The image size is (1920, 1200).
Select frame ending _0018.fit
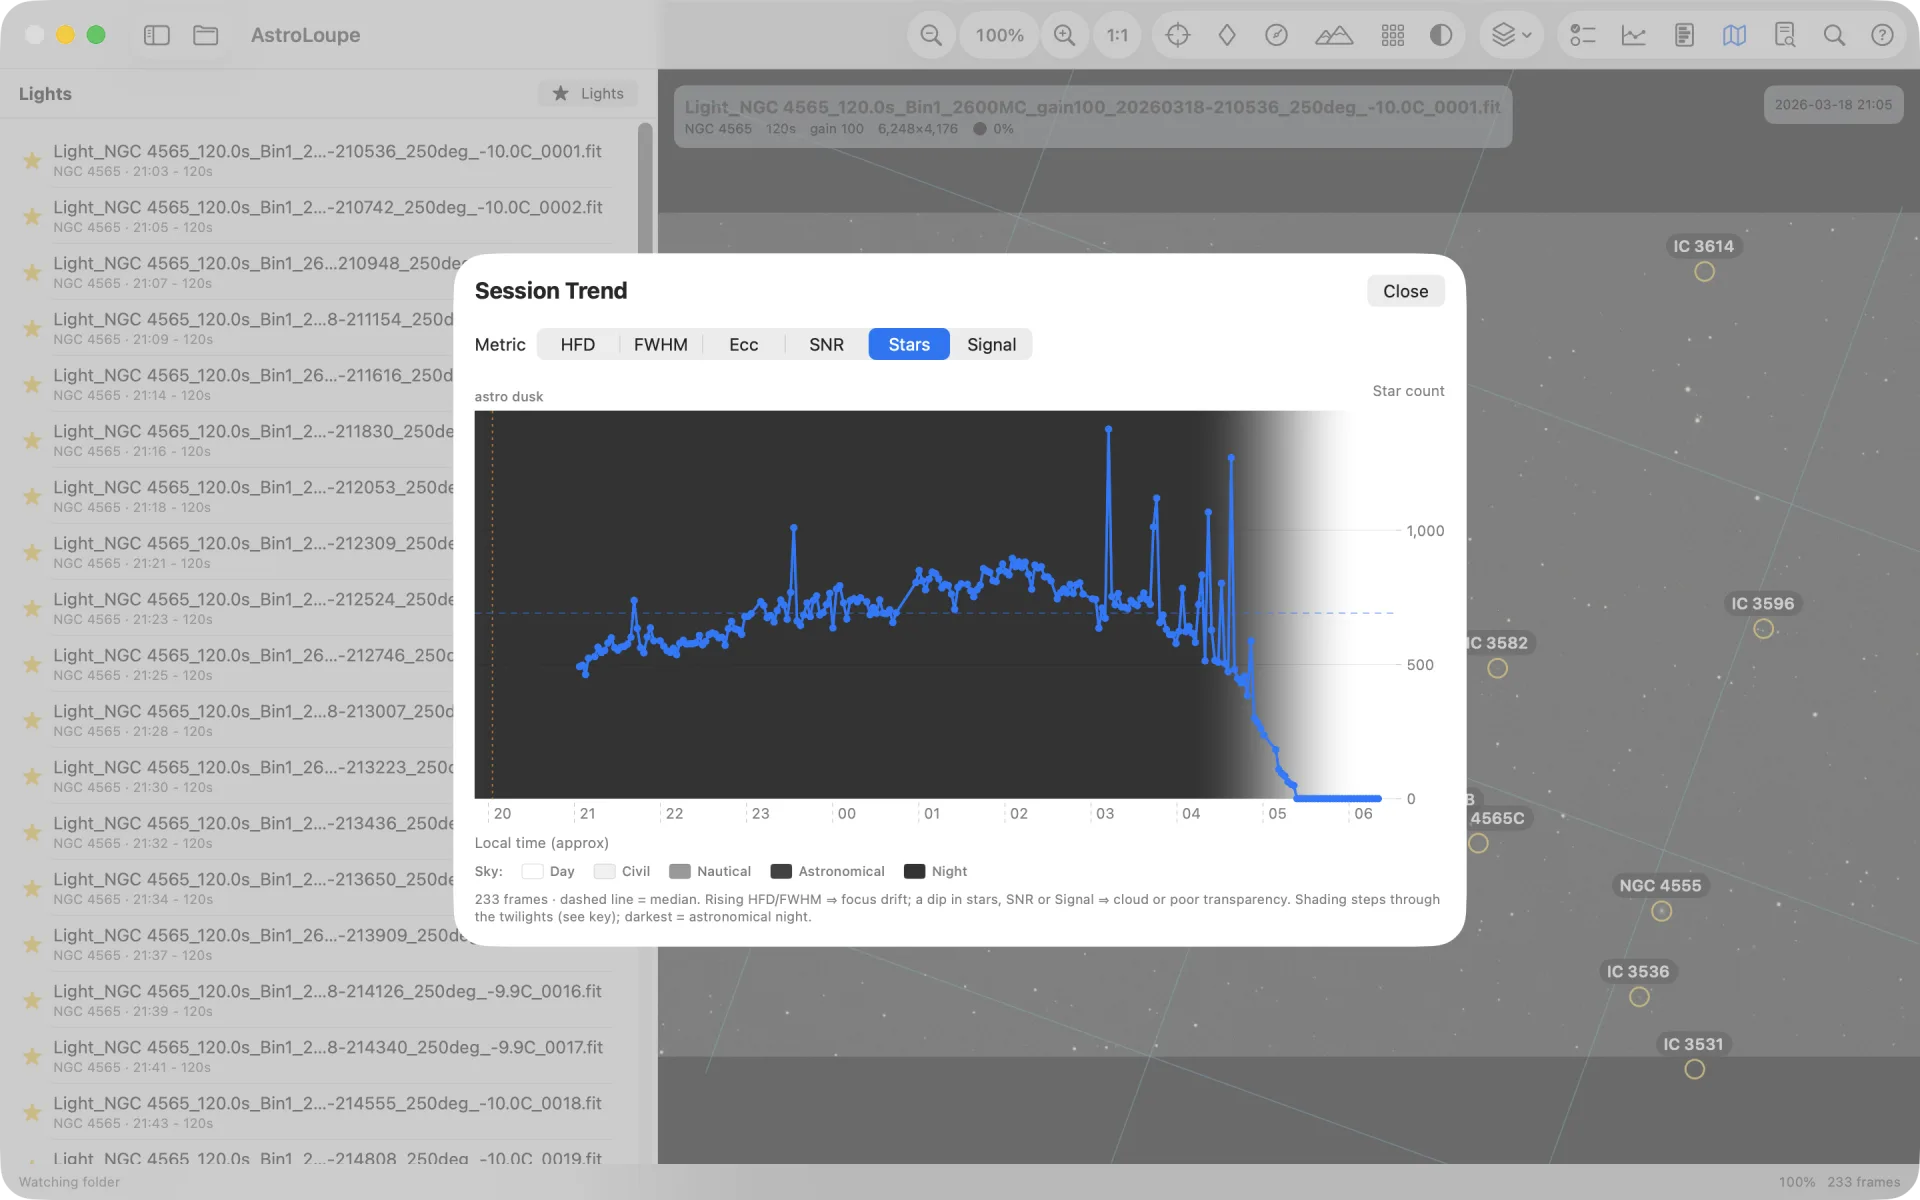320,1112
